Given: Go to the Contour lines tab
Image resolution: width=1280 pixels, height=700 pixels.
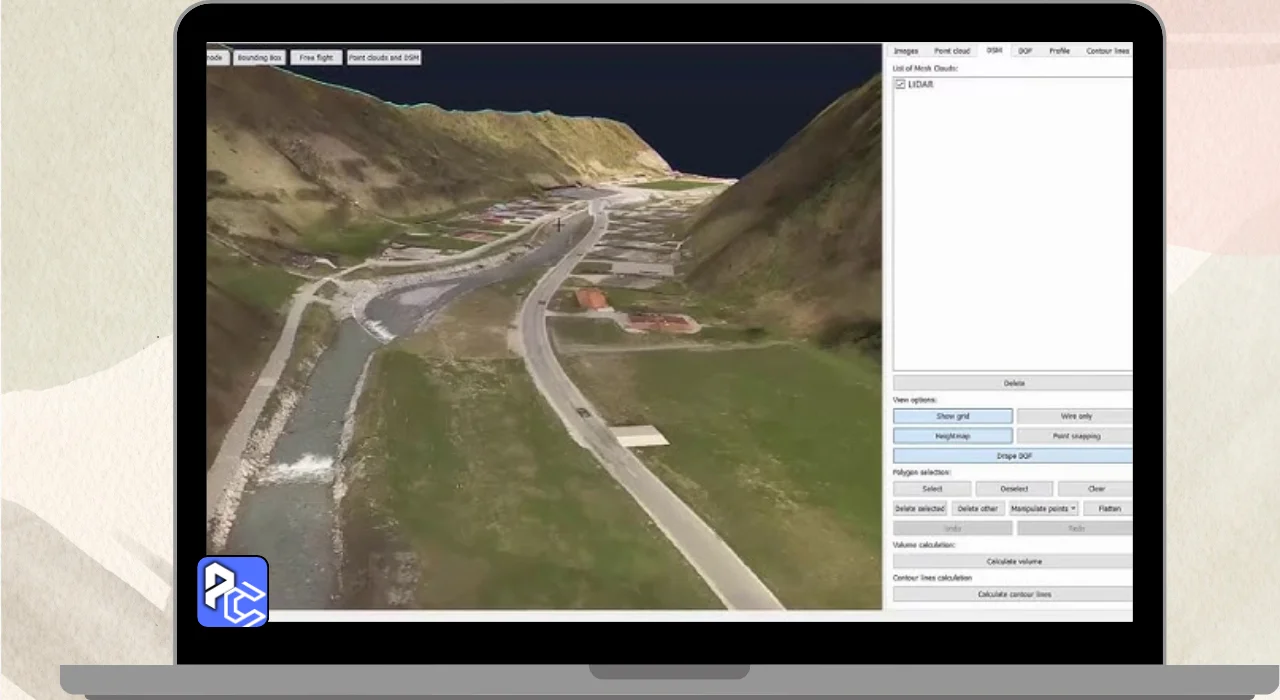Looking at the screenshot, I should tap(1107, 50).
